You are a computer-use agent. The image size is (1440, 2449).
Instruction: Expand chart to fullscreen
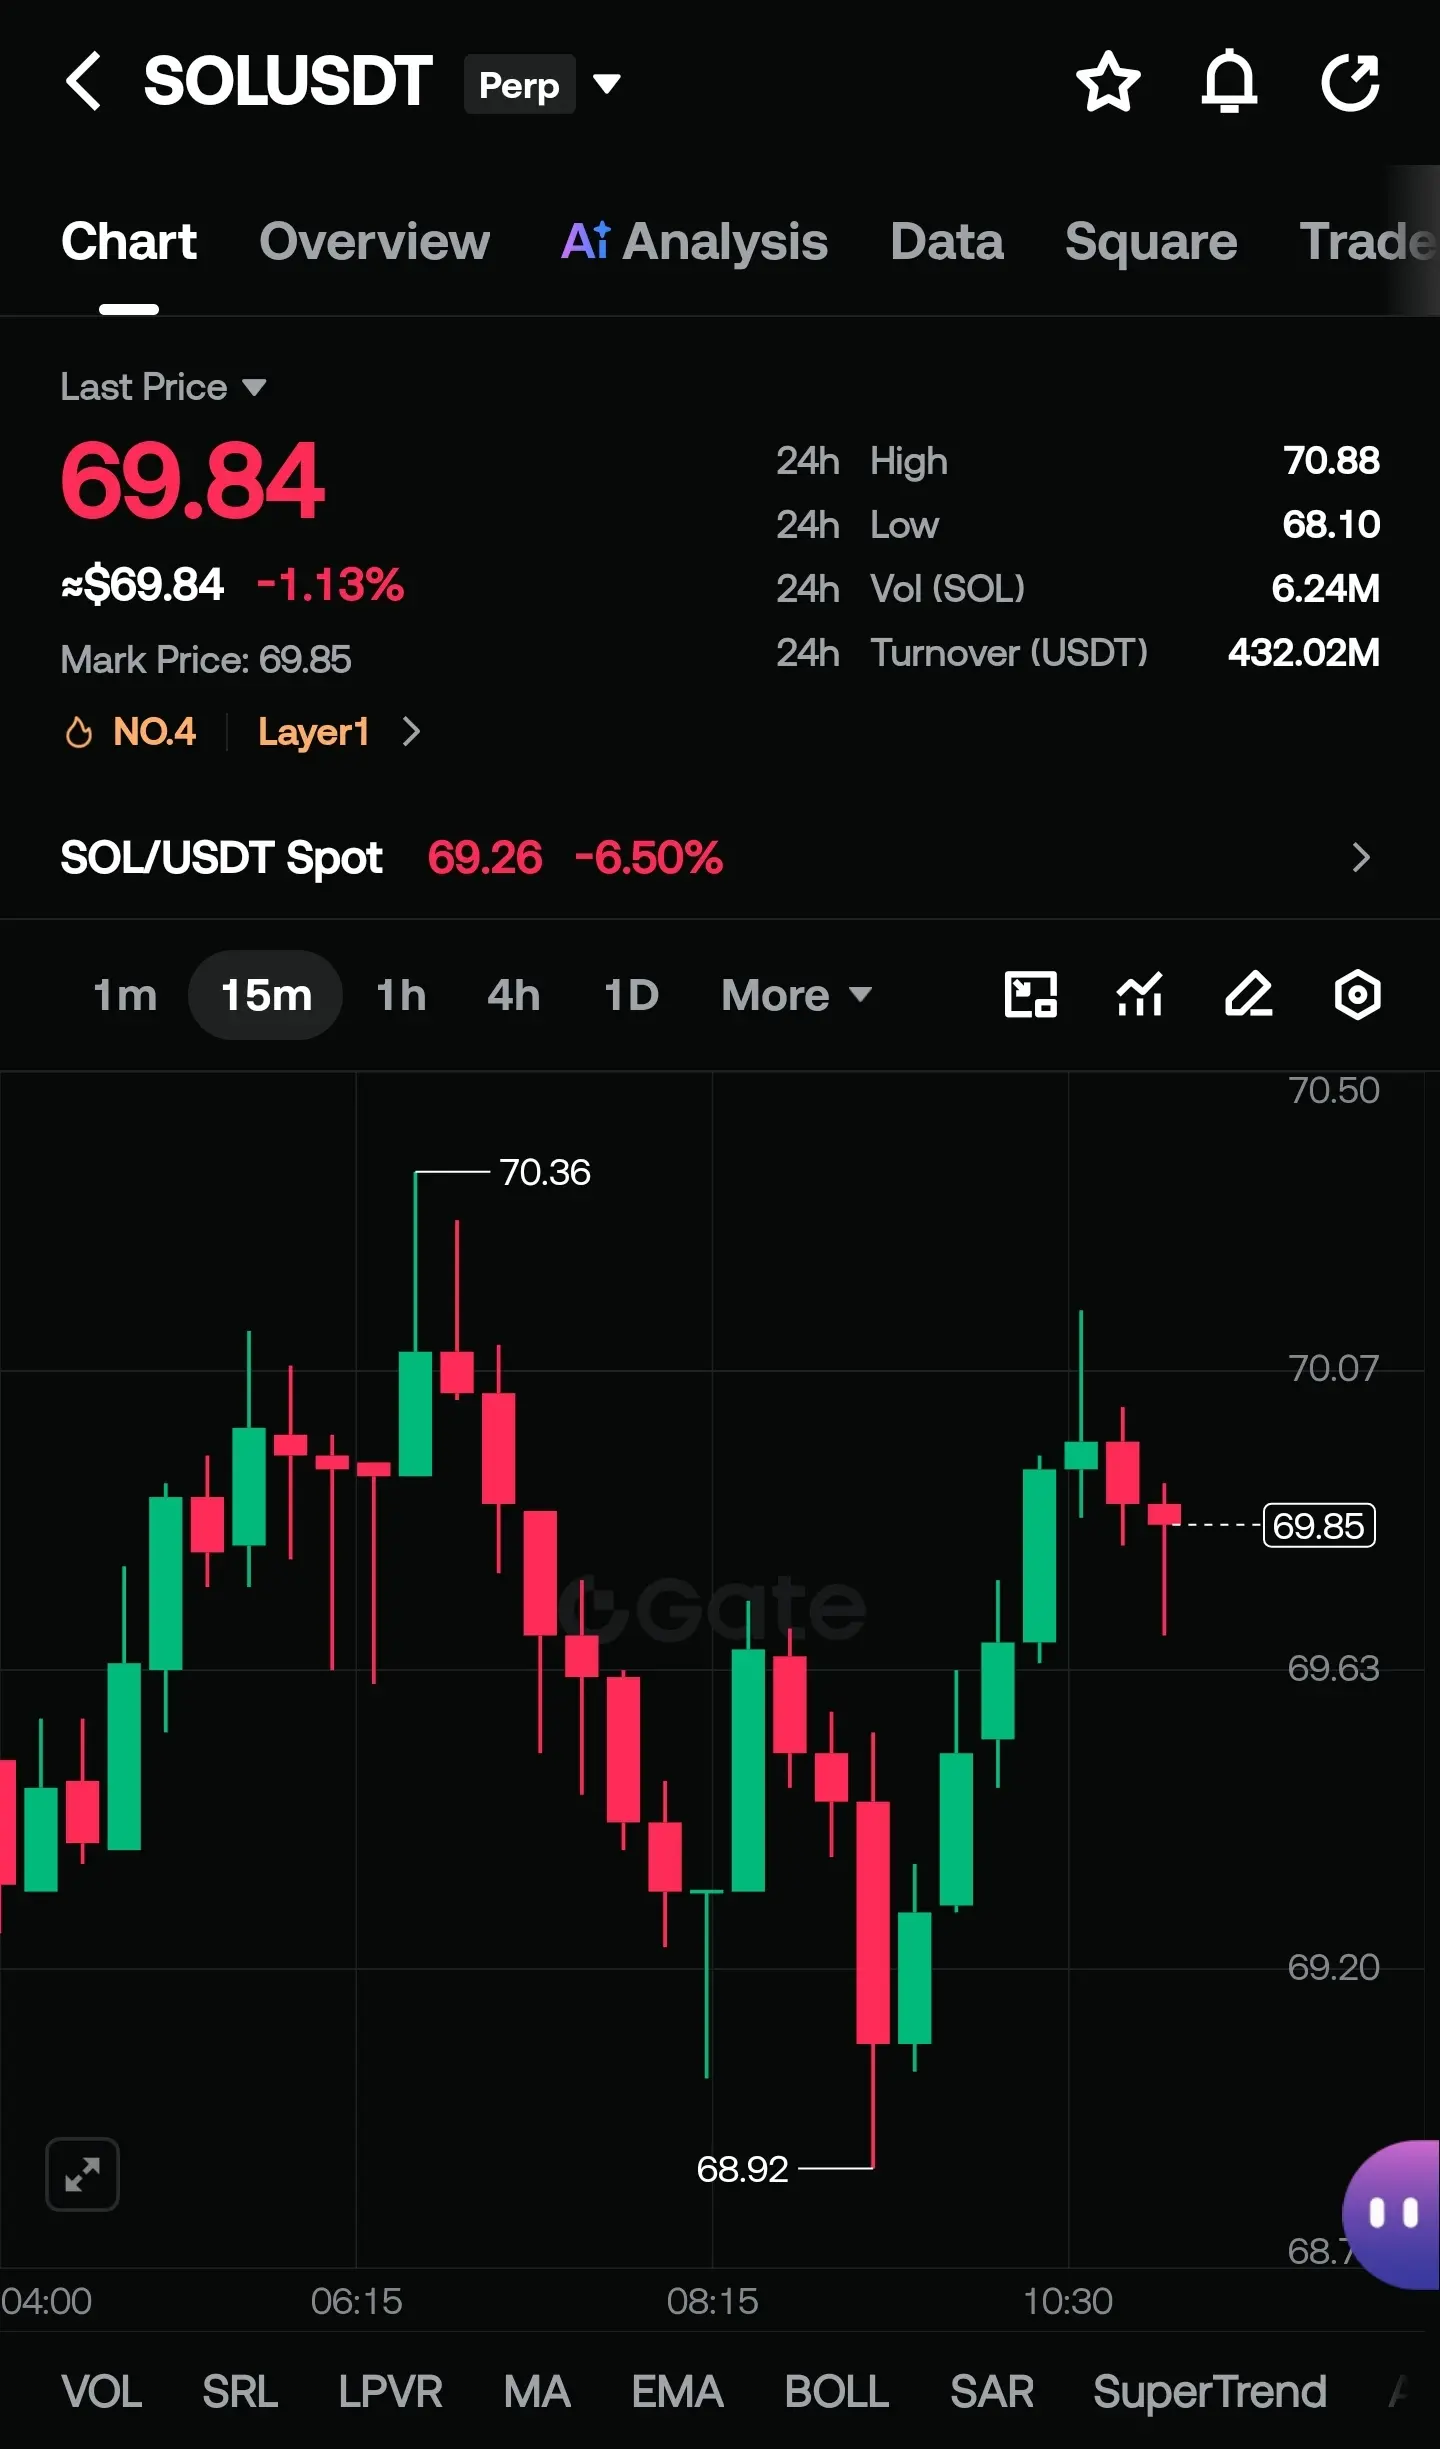[x=82, y=2174]
